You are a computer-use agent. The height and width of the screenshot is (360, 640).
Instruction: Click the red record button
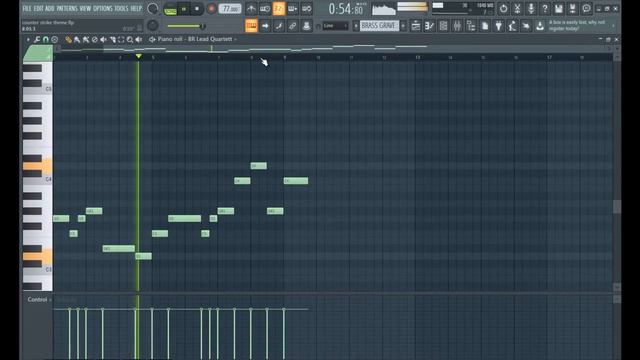coord(211,9)
